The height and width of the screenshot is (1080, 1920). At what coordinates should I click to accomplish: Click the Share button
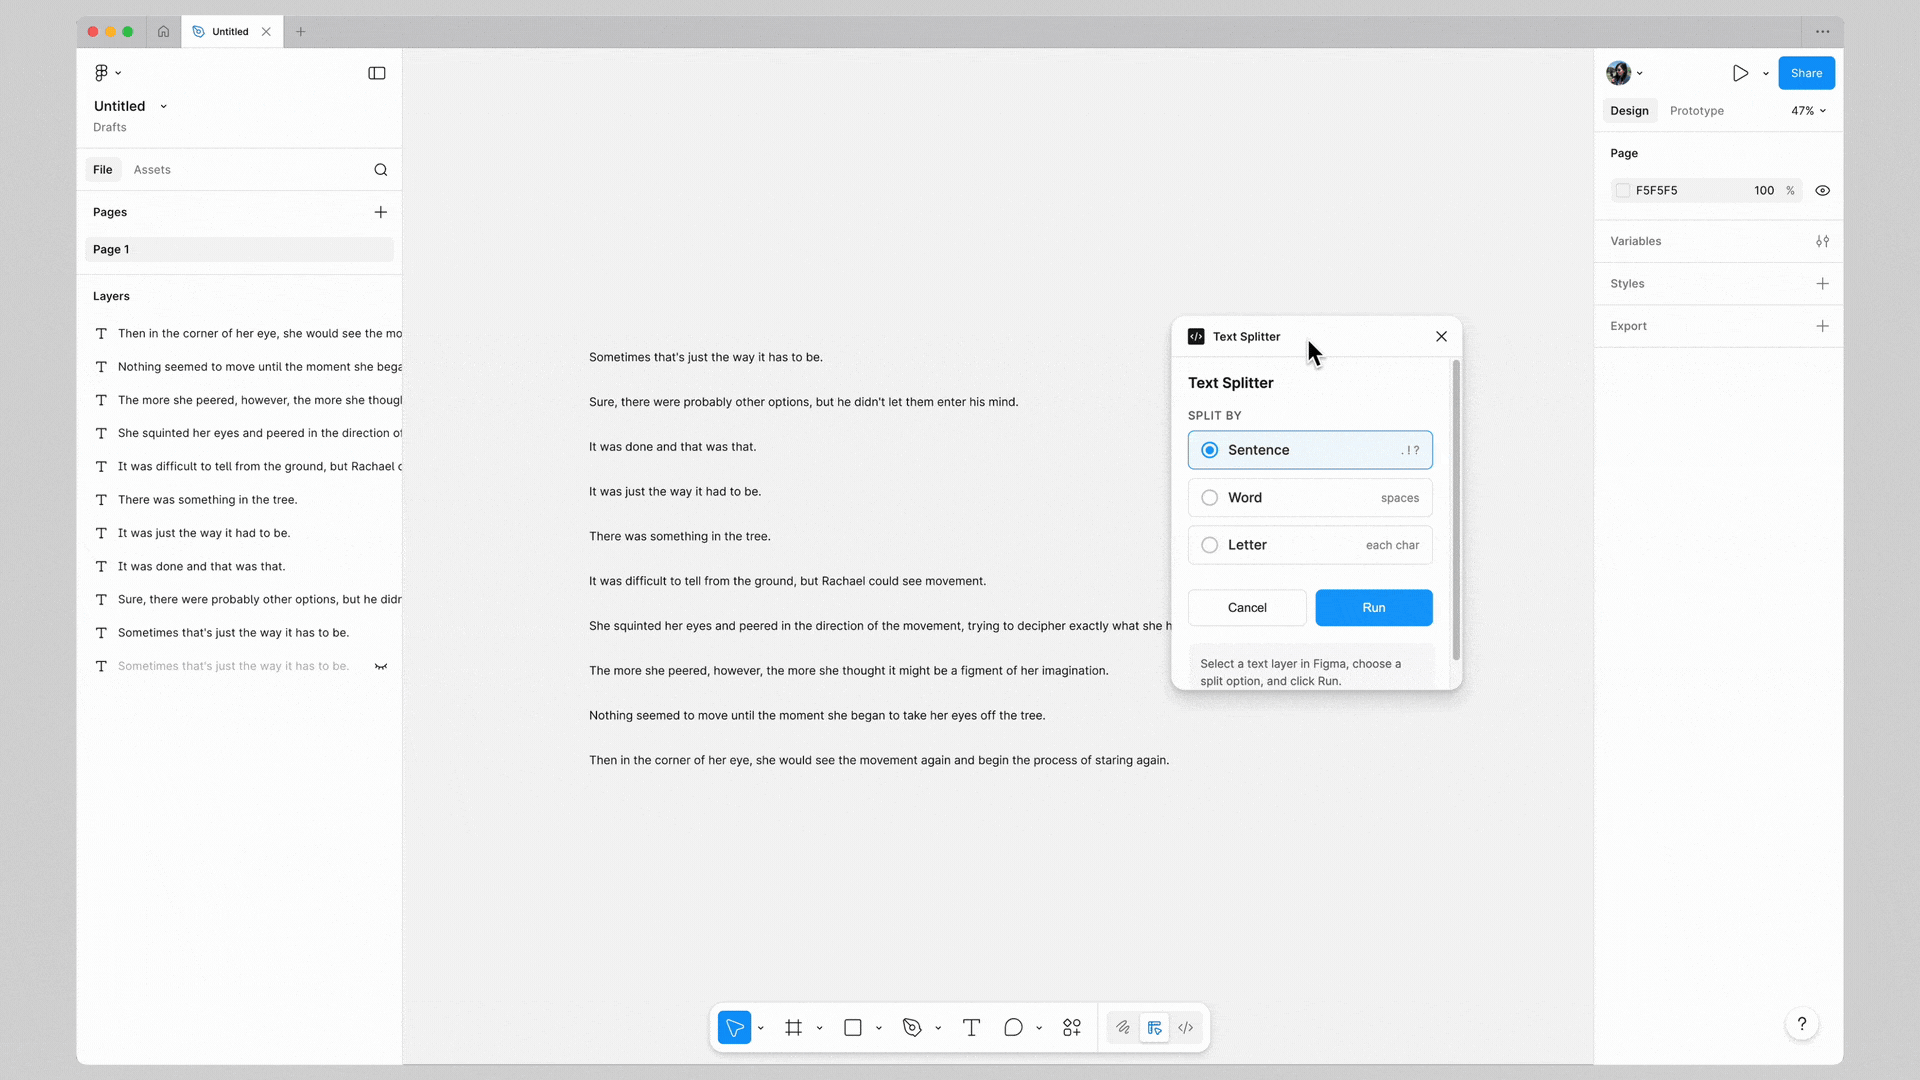point(1806,73)
